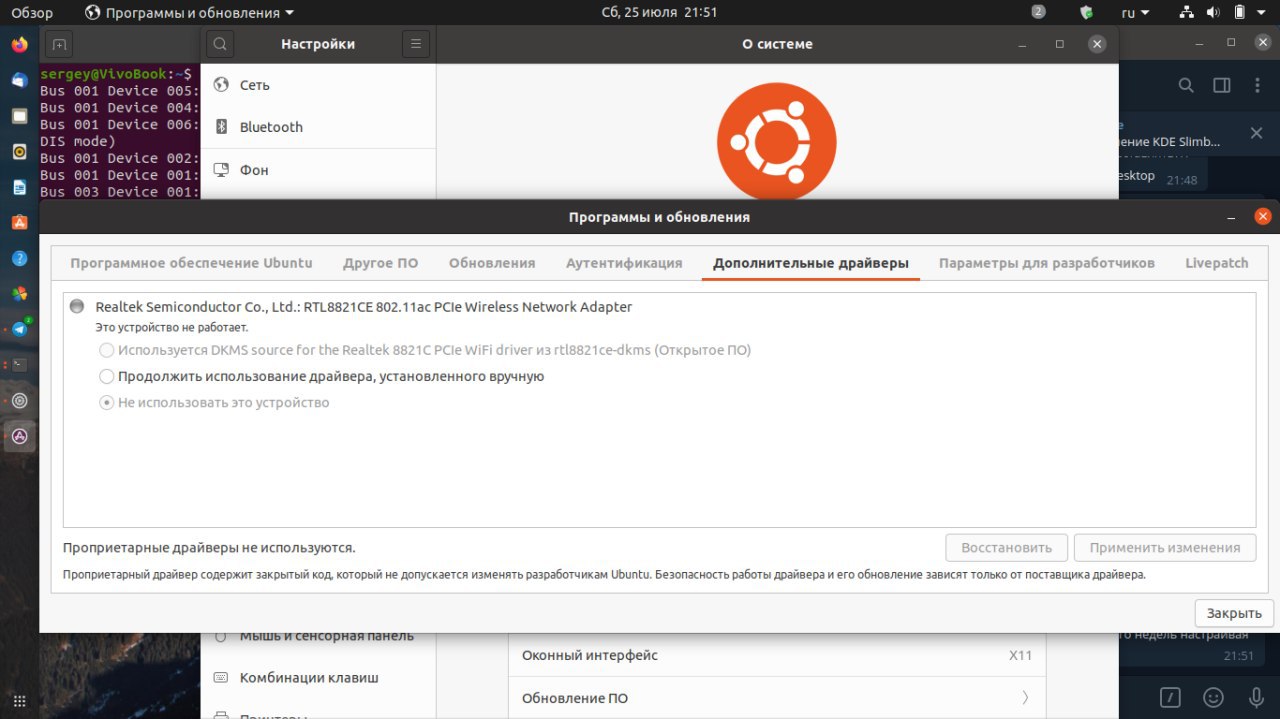Open Settings gear icon in dock
Viewport: 1280px width, 719px height.
click(x=19, y=400)
